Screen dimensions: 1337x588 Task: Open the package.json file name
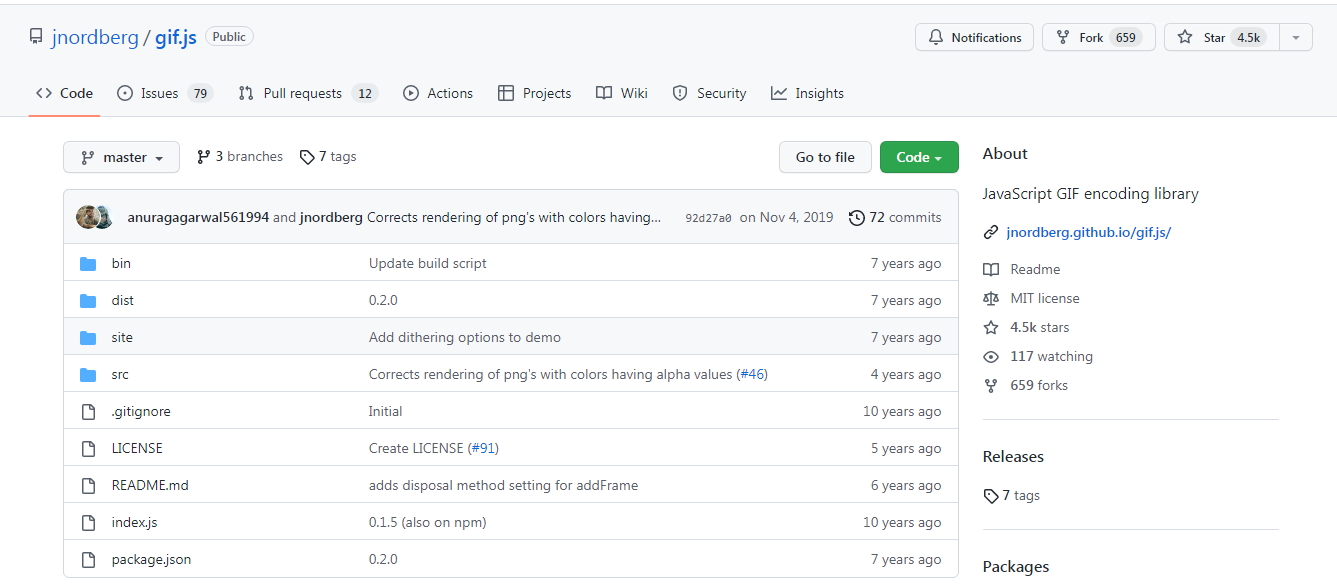[151, 559]
